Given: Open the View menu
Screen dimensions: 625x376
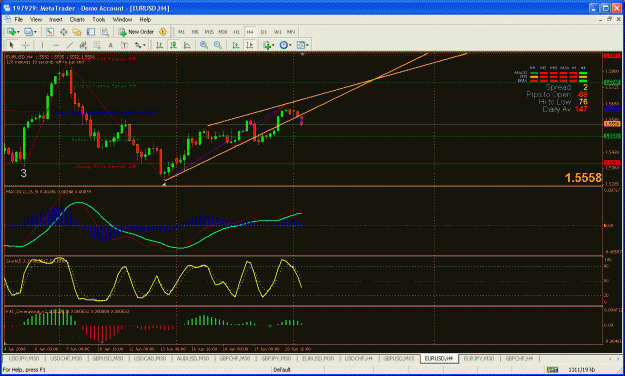Looking at the screenshot, I should click(35, 19).
